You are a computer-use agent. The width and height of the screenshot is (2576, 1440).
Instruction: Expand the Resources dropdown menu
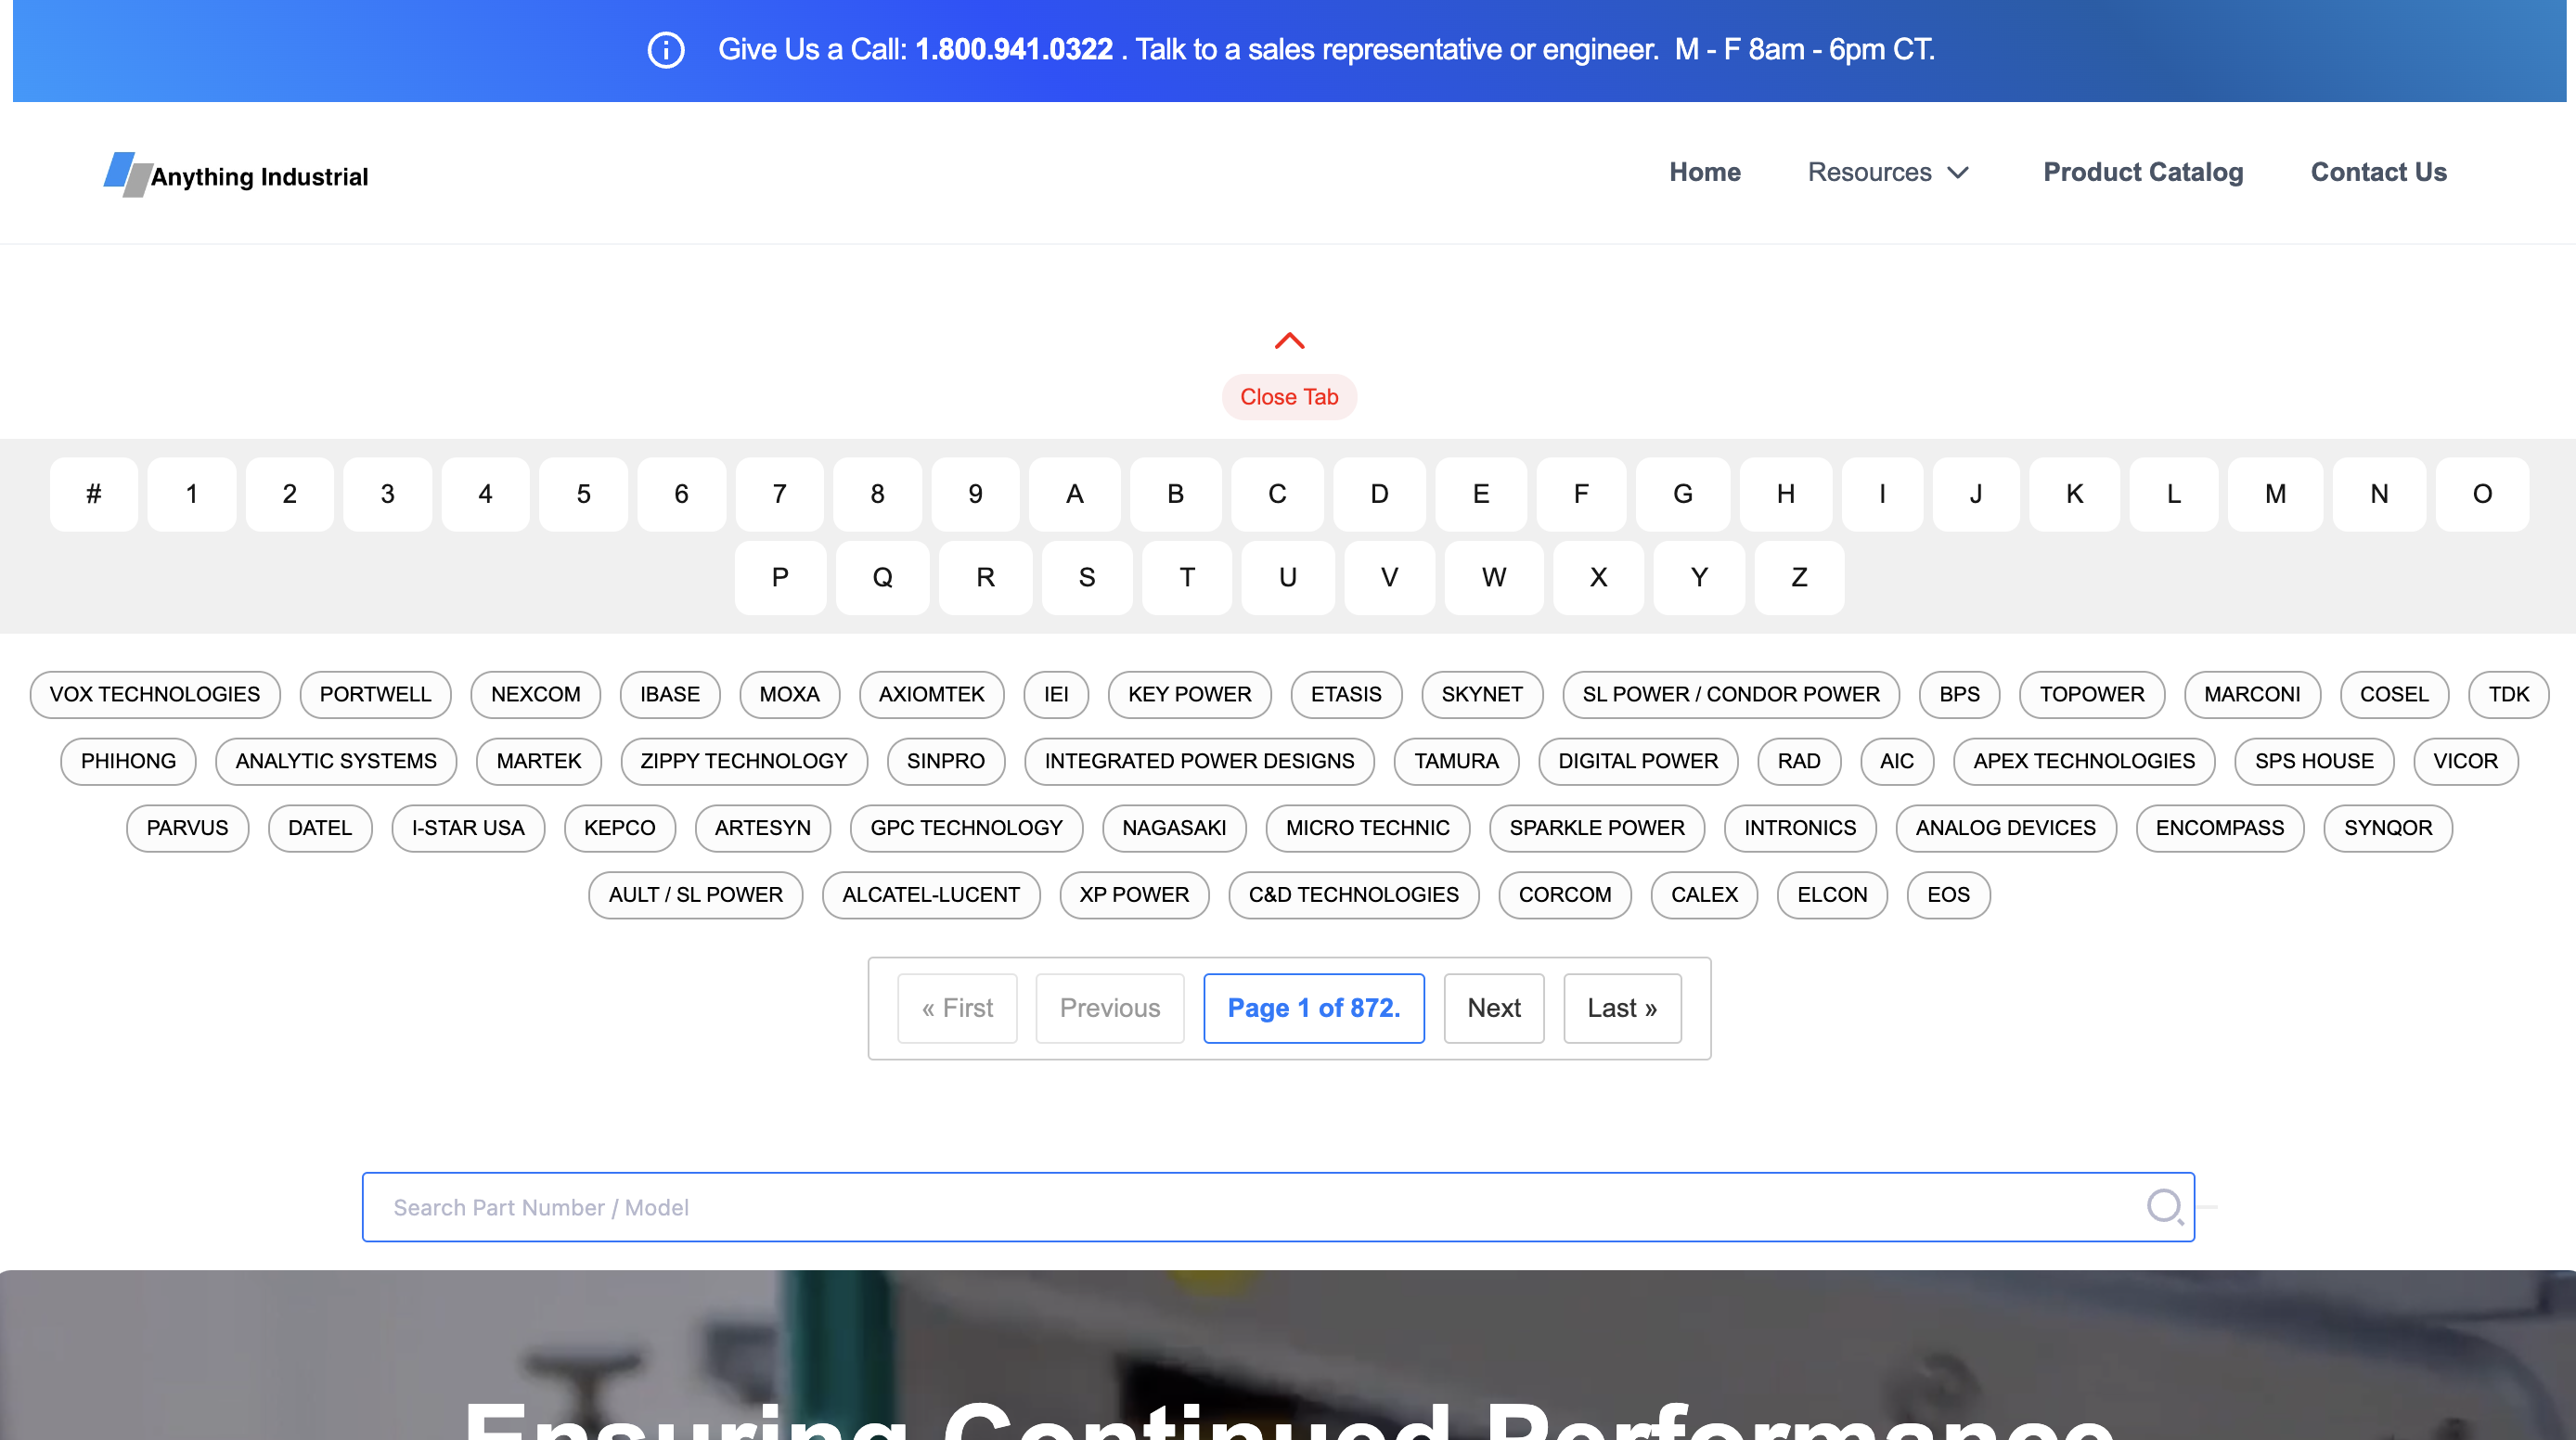pyautogui.click(x=1887, y=172)
